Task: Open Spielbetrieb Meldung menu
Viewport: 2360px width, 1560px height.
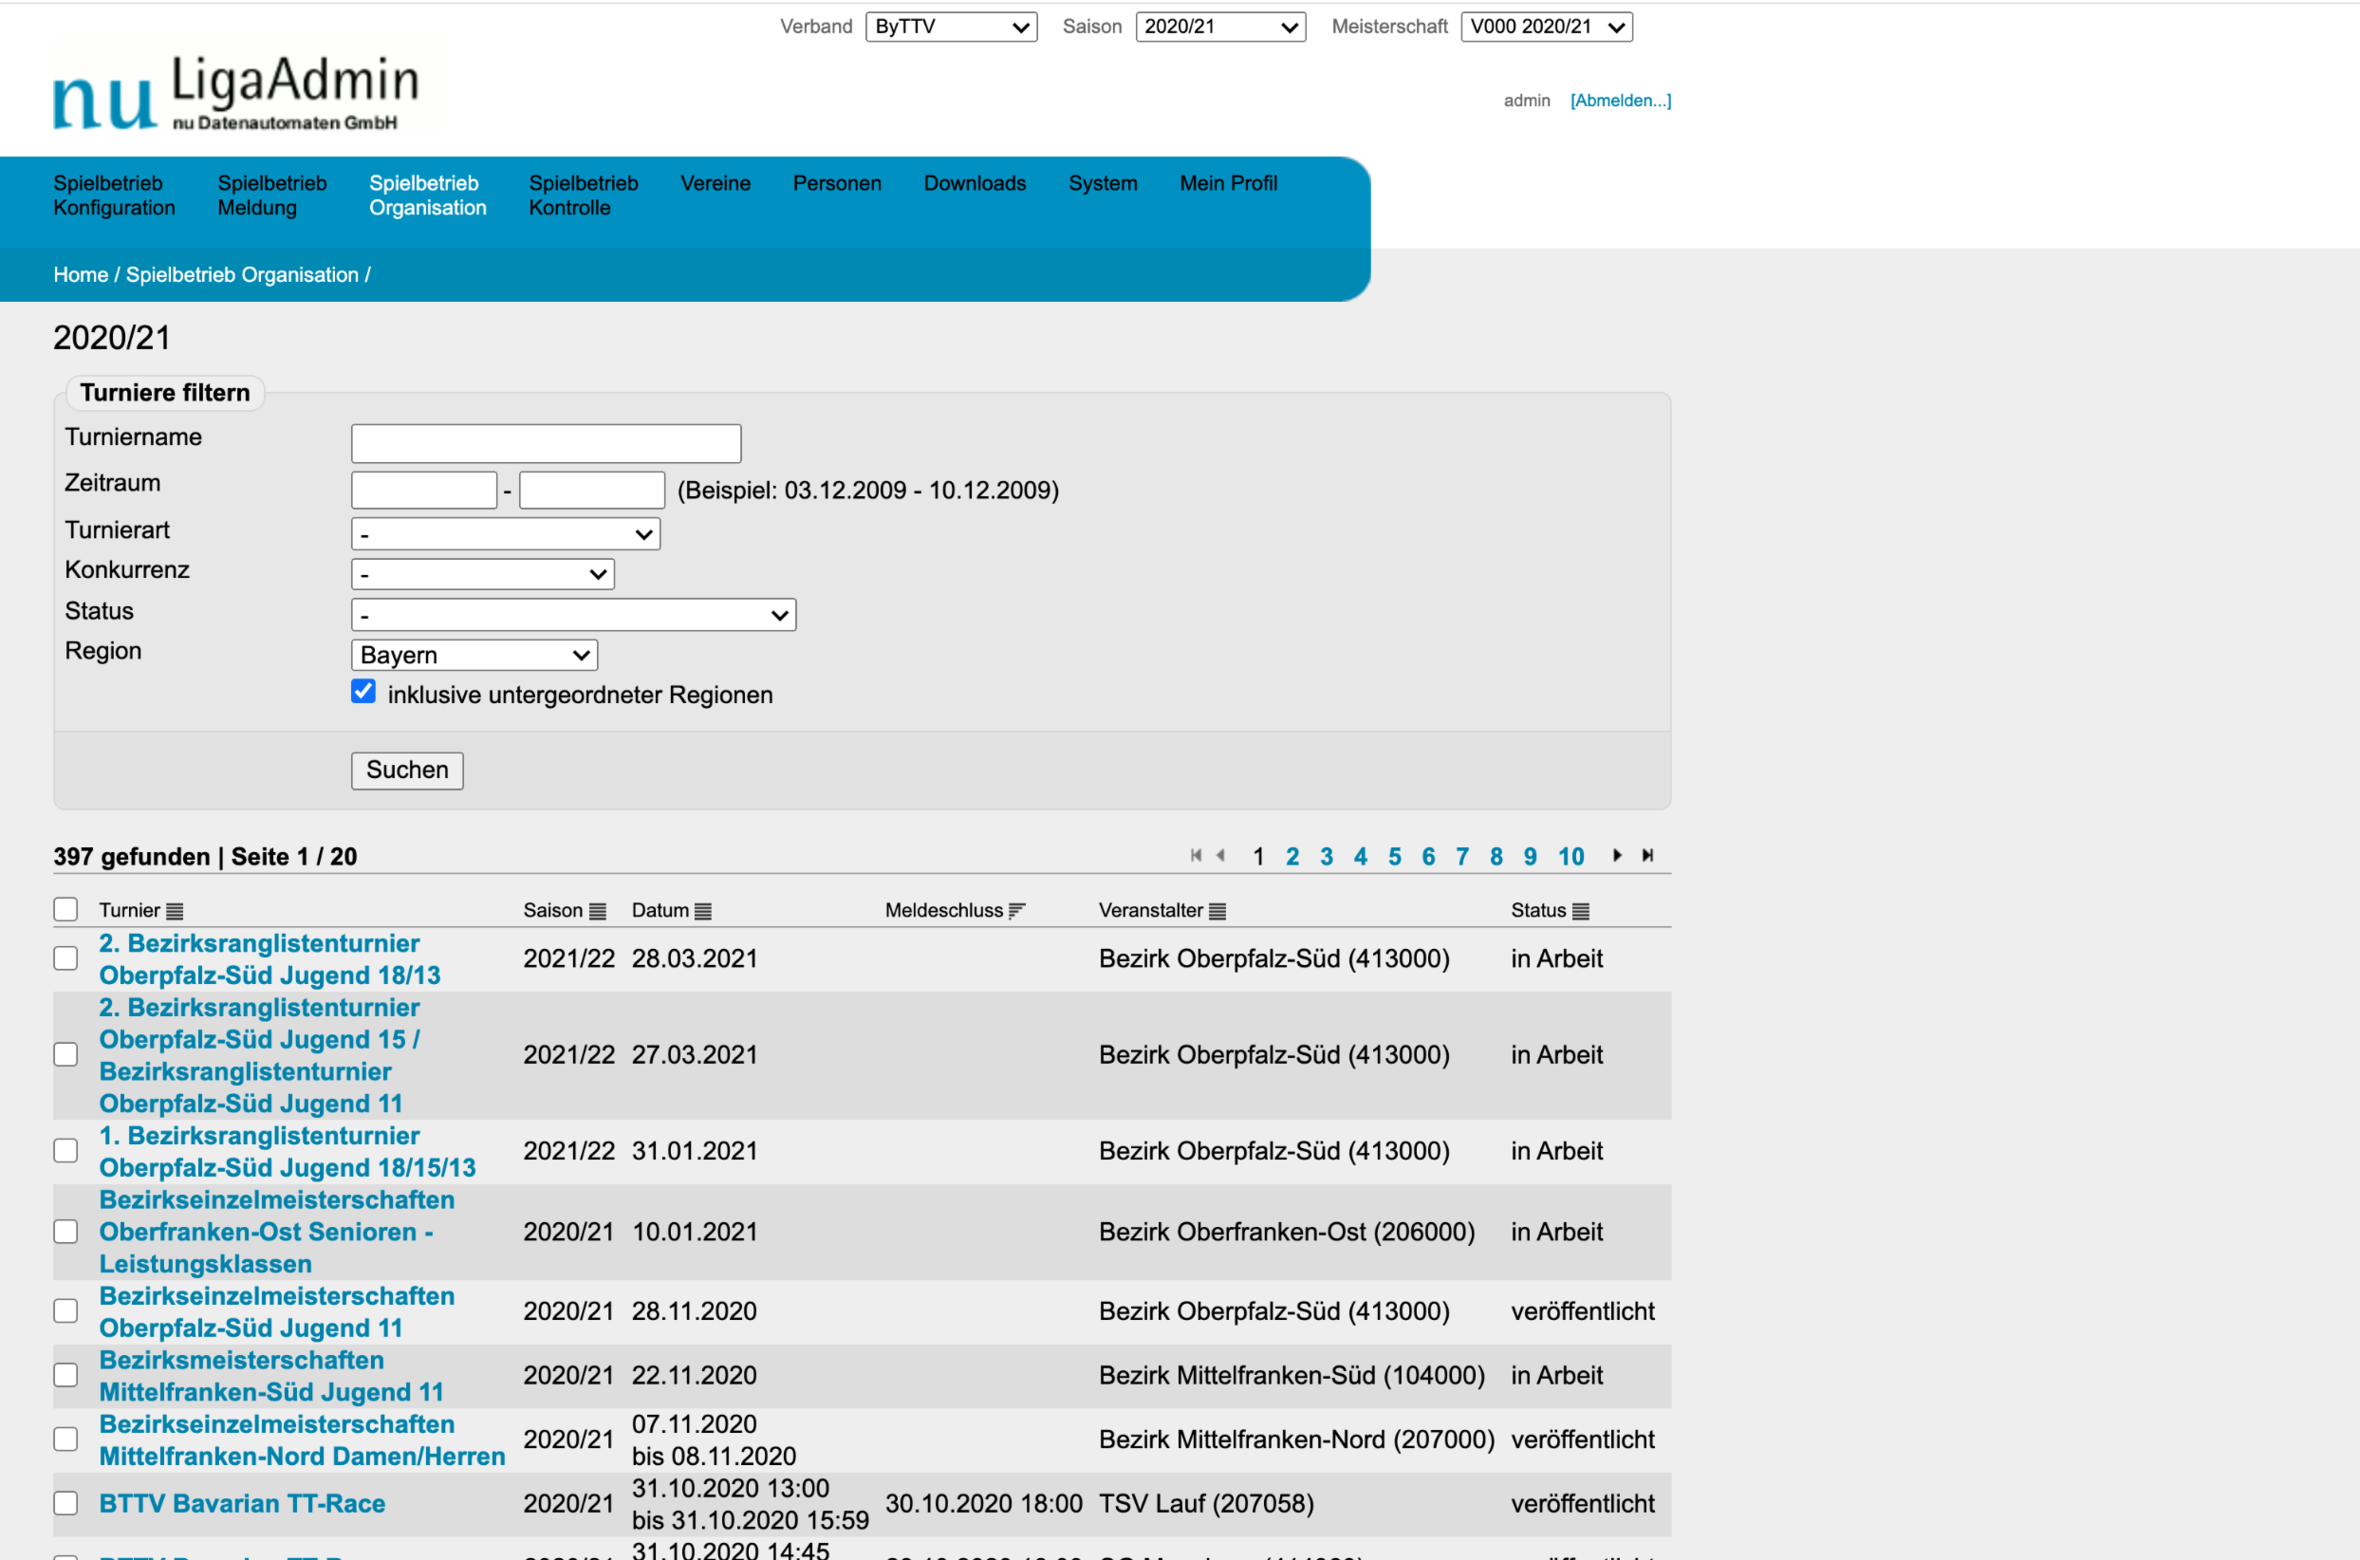Action: (272, 196)
